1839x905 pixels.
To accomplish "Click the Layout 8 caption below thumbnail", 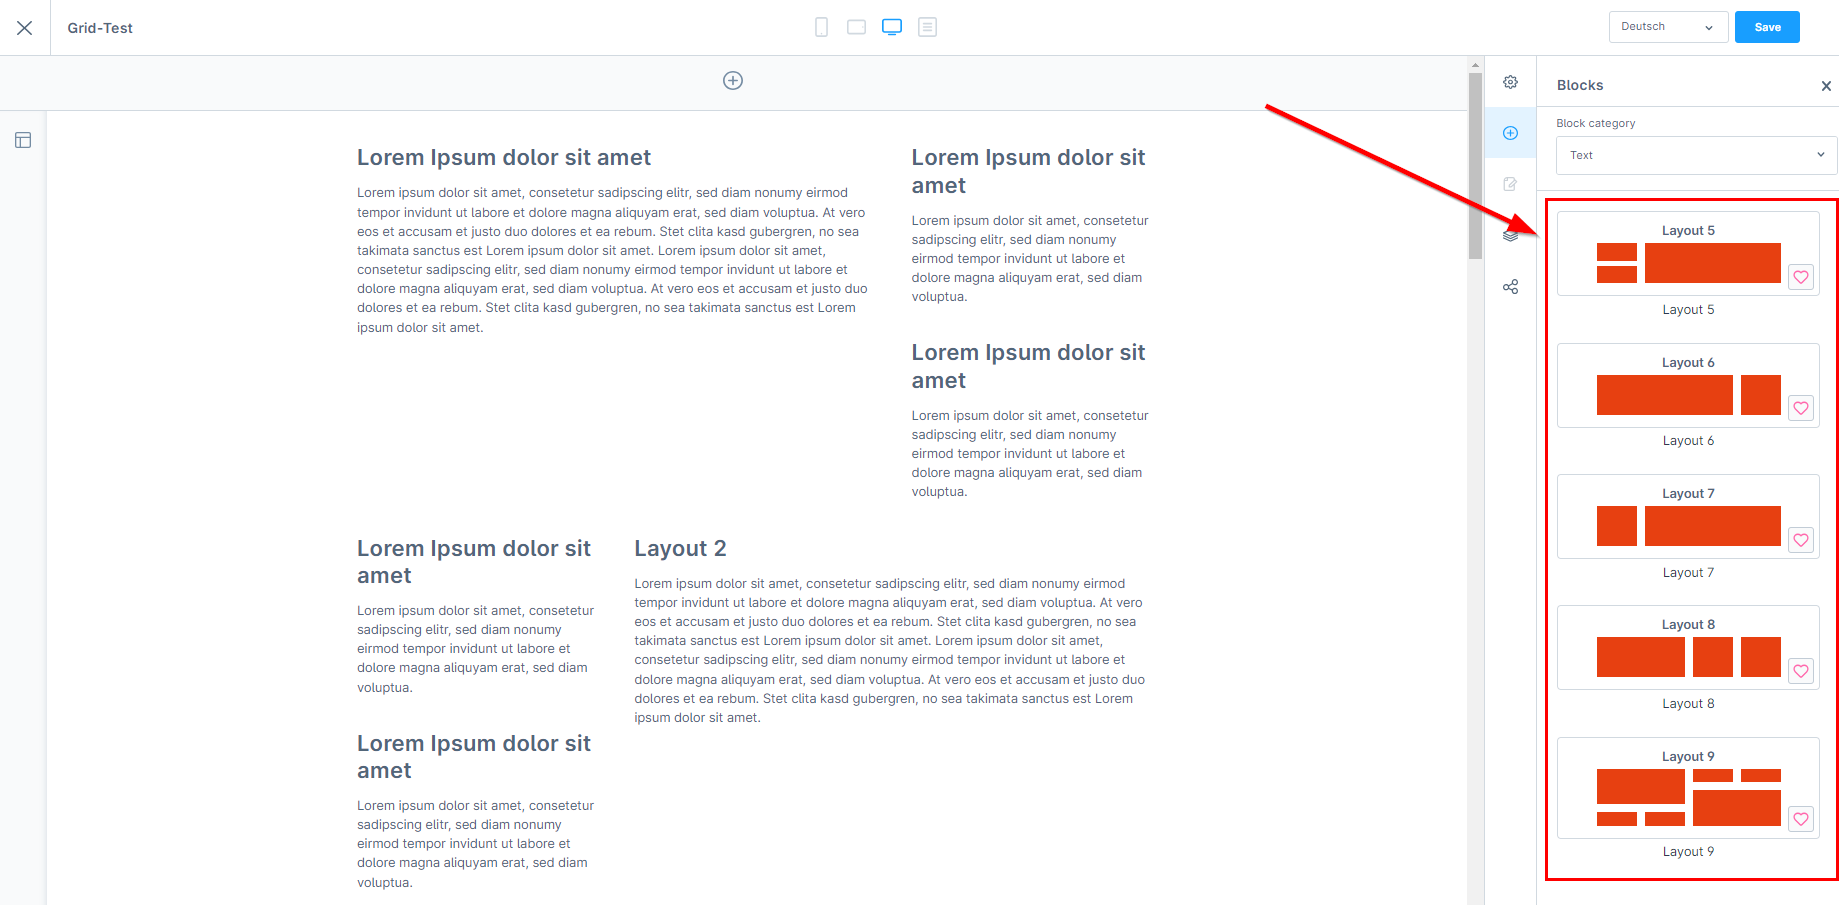I will click(x=1688, y=704).
